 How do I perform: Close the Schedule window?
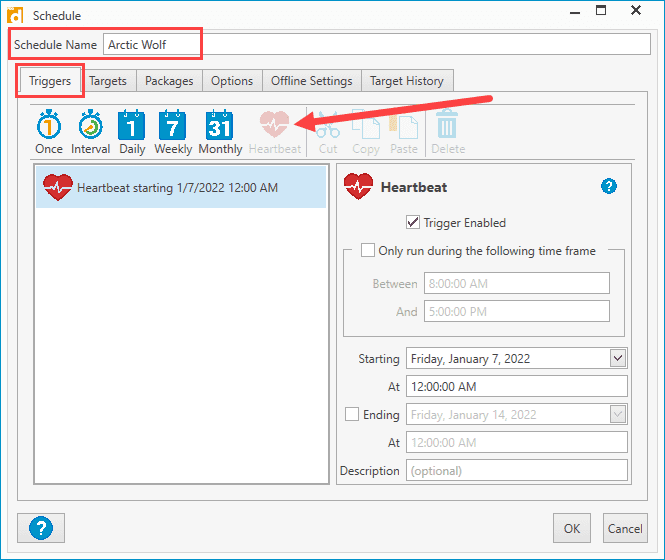(636, 10)
